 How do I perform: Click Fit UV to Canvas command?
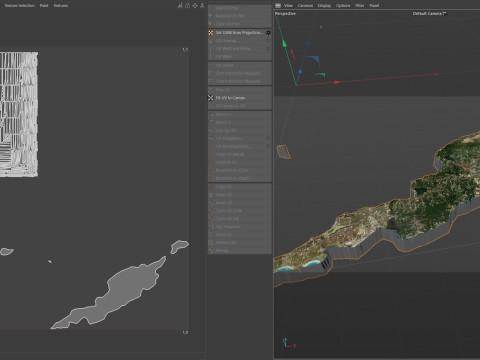pyautogui.click(x=240, y=98)
